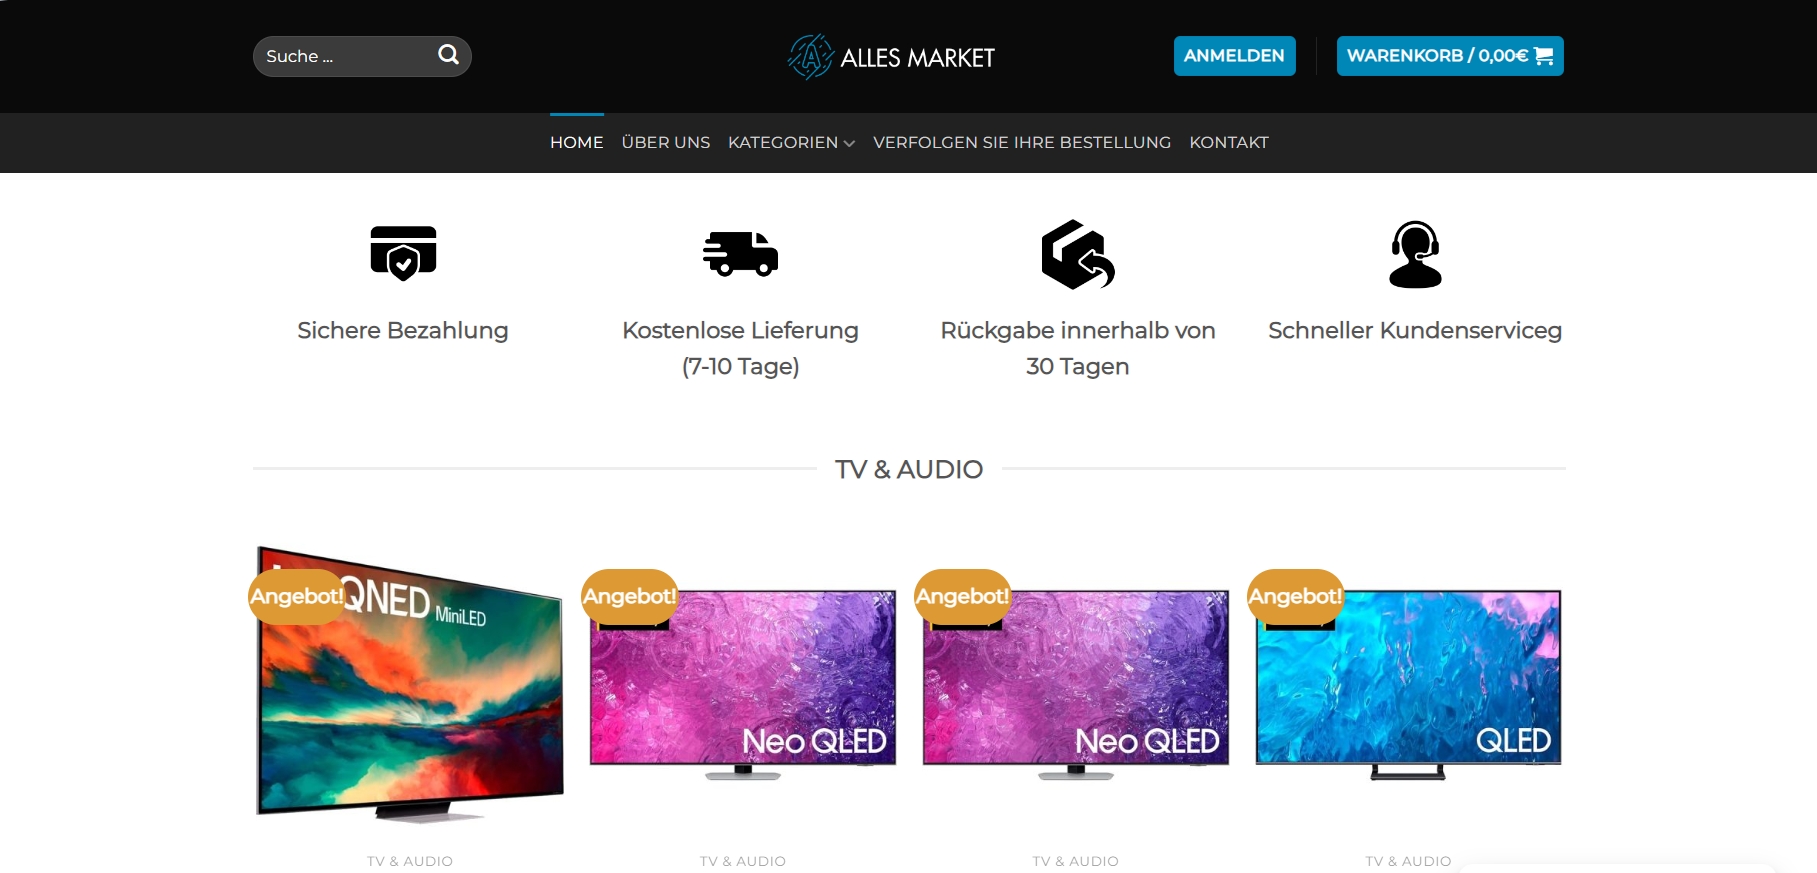Click the Angebot! badge on QNED TV
The image size is (1817, 873).
(297, 596)
